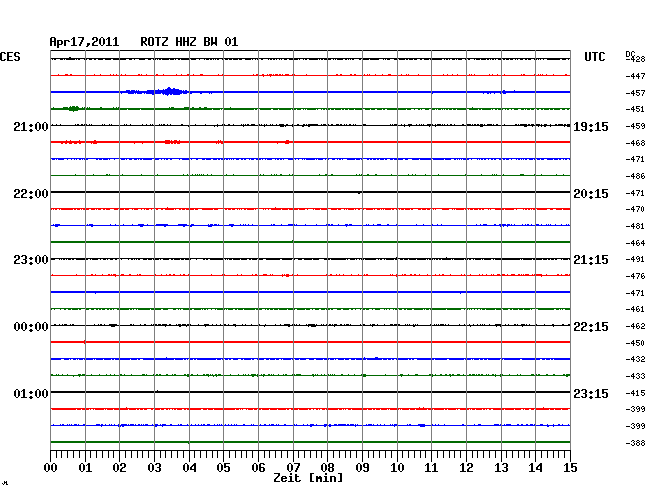Click the DC offset value -388

point(635,443)
